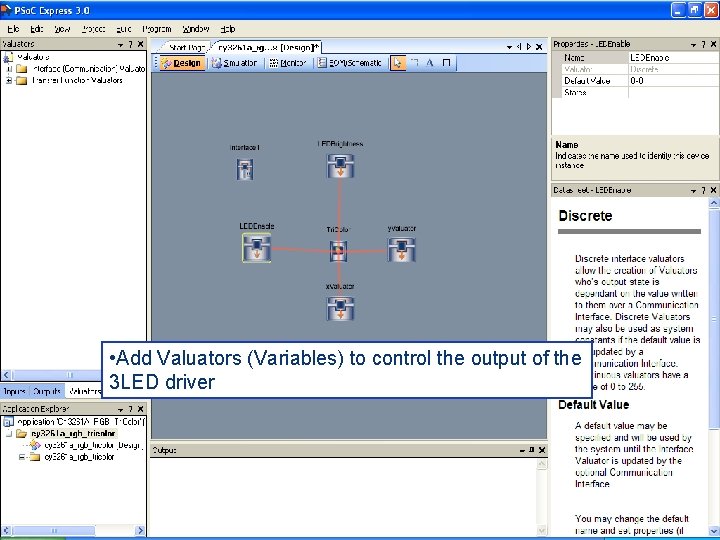Select the text 'A' annotation tool

click(x=430, y=62)
